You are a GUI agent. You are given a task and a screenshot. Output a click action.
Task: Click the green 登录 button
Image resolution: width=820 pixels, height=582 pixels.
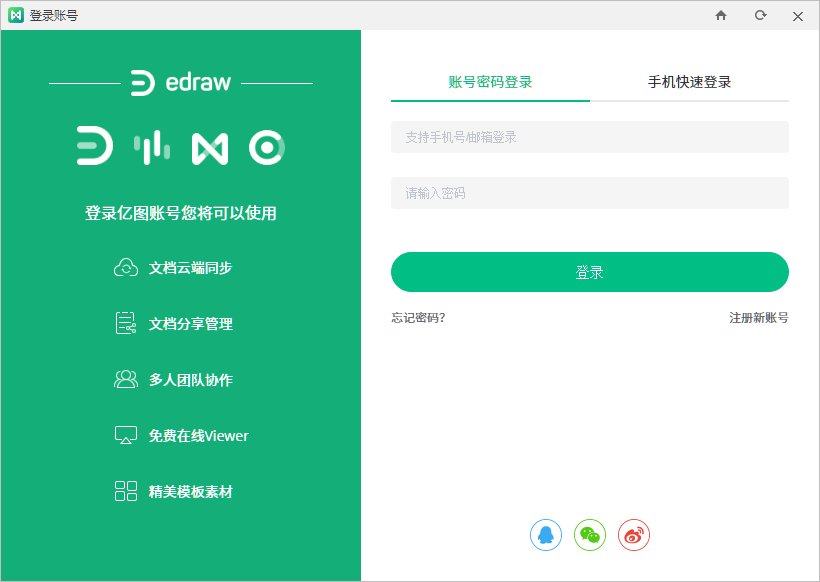[x=590, y=272]
